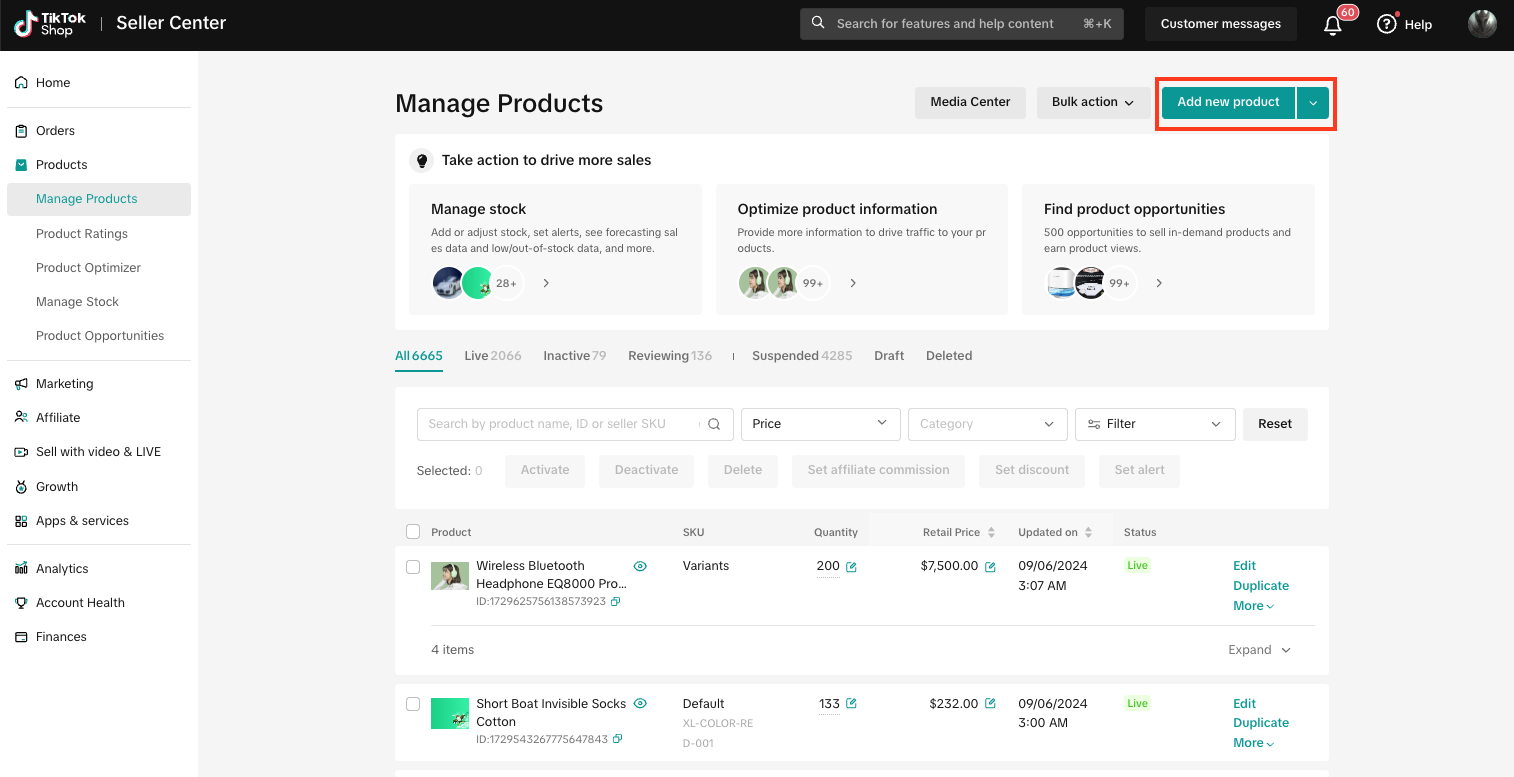This screenshot has height=777, width=1514.
Task: Edit the $232.00 retail price icon
Action: (x=990, y=704)
